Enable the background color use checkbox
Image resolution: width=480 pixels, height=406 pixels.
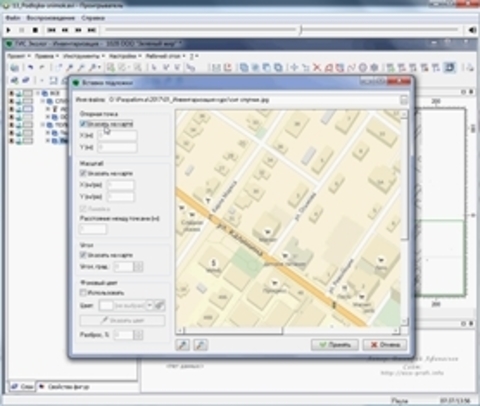coord(83,293)
